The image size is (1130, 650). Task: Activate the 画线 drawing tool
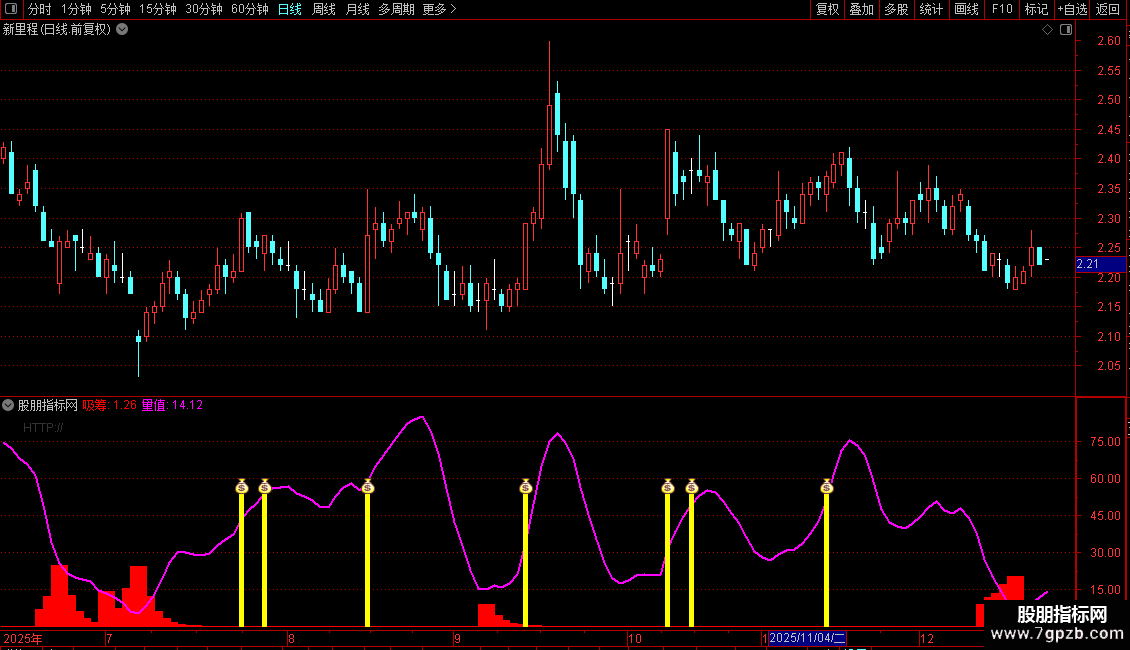pyautogui.click(x=966, y=9)
